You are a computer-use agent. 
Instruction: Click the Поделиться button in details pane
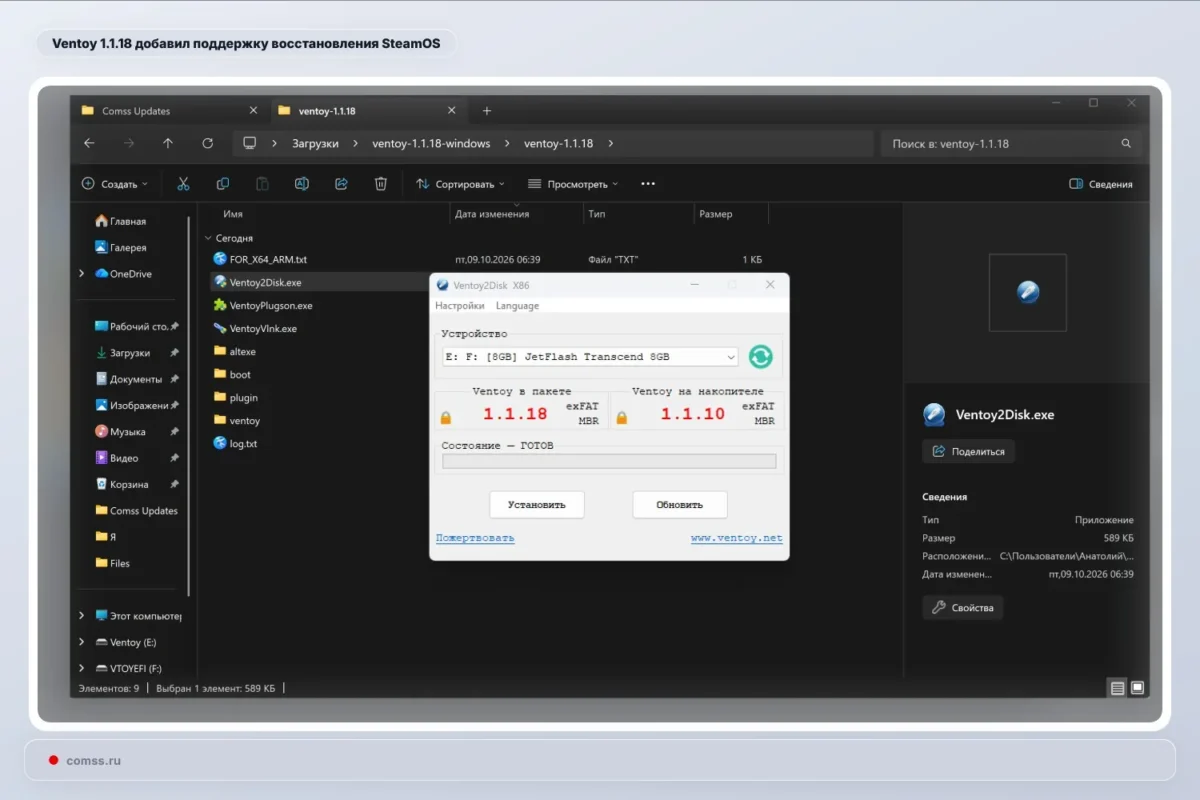tap(968, 451)
